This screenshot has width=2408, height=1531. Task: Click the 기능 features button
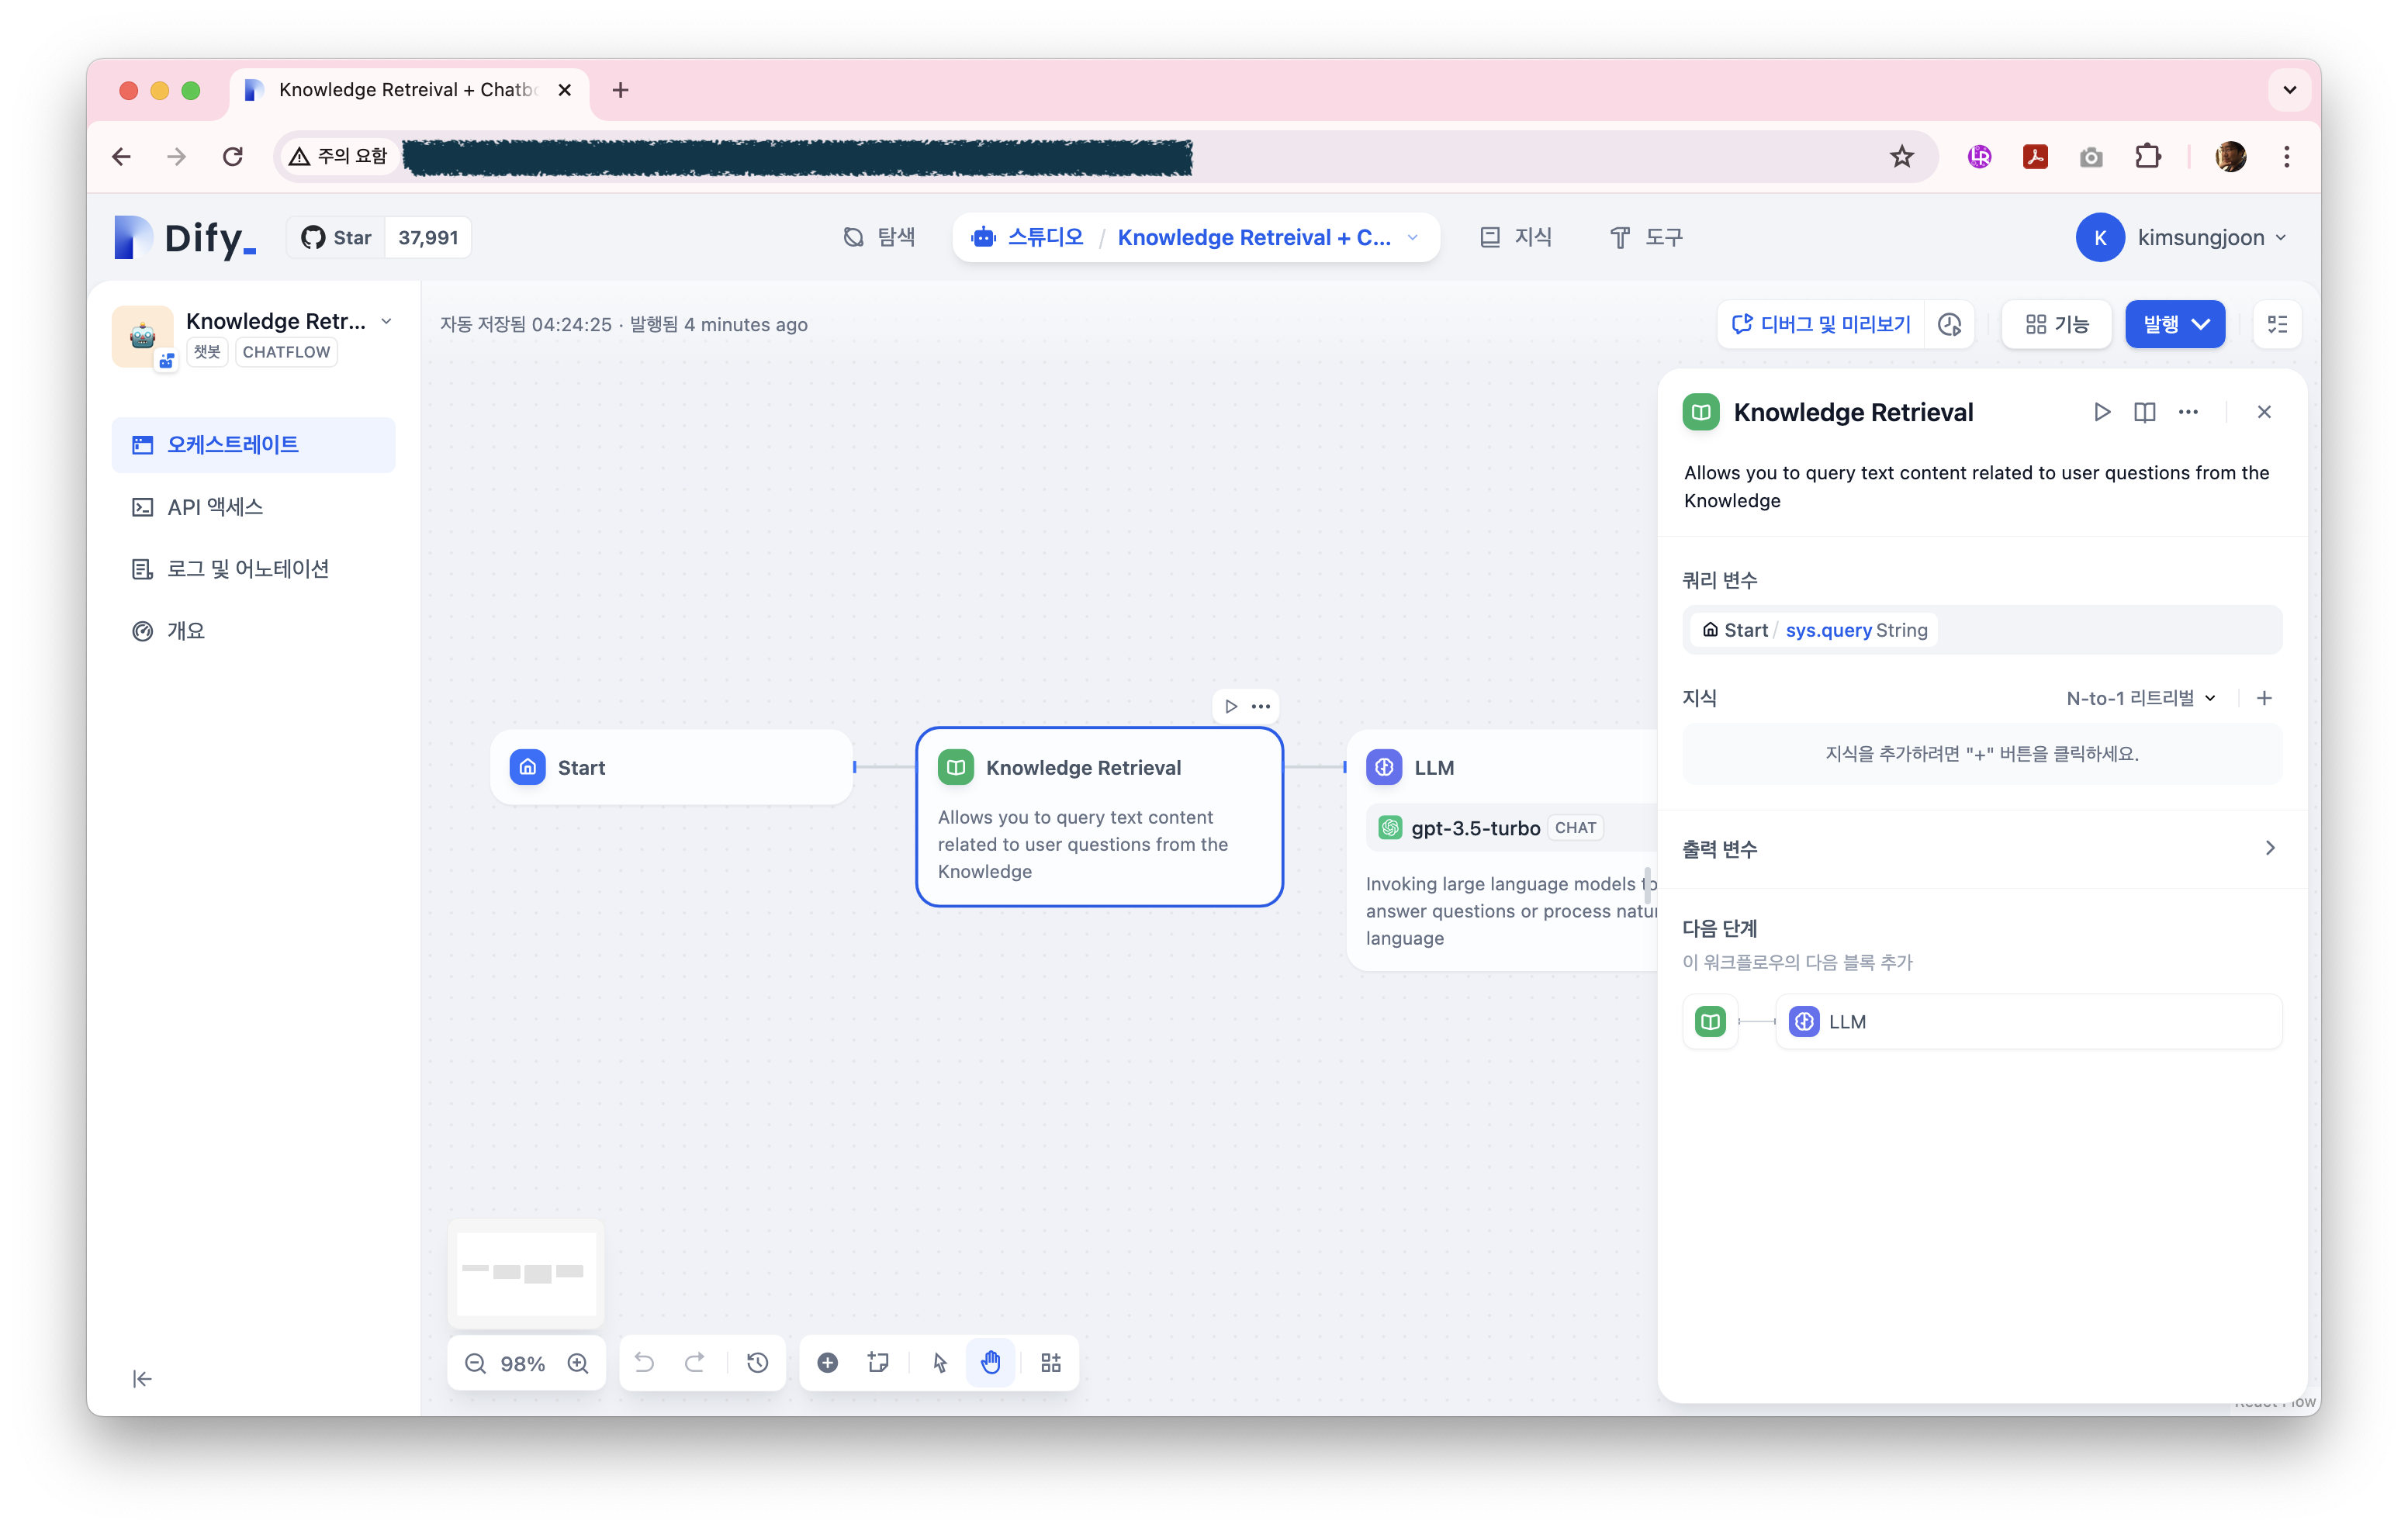pos(2056,324)
